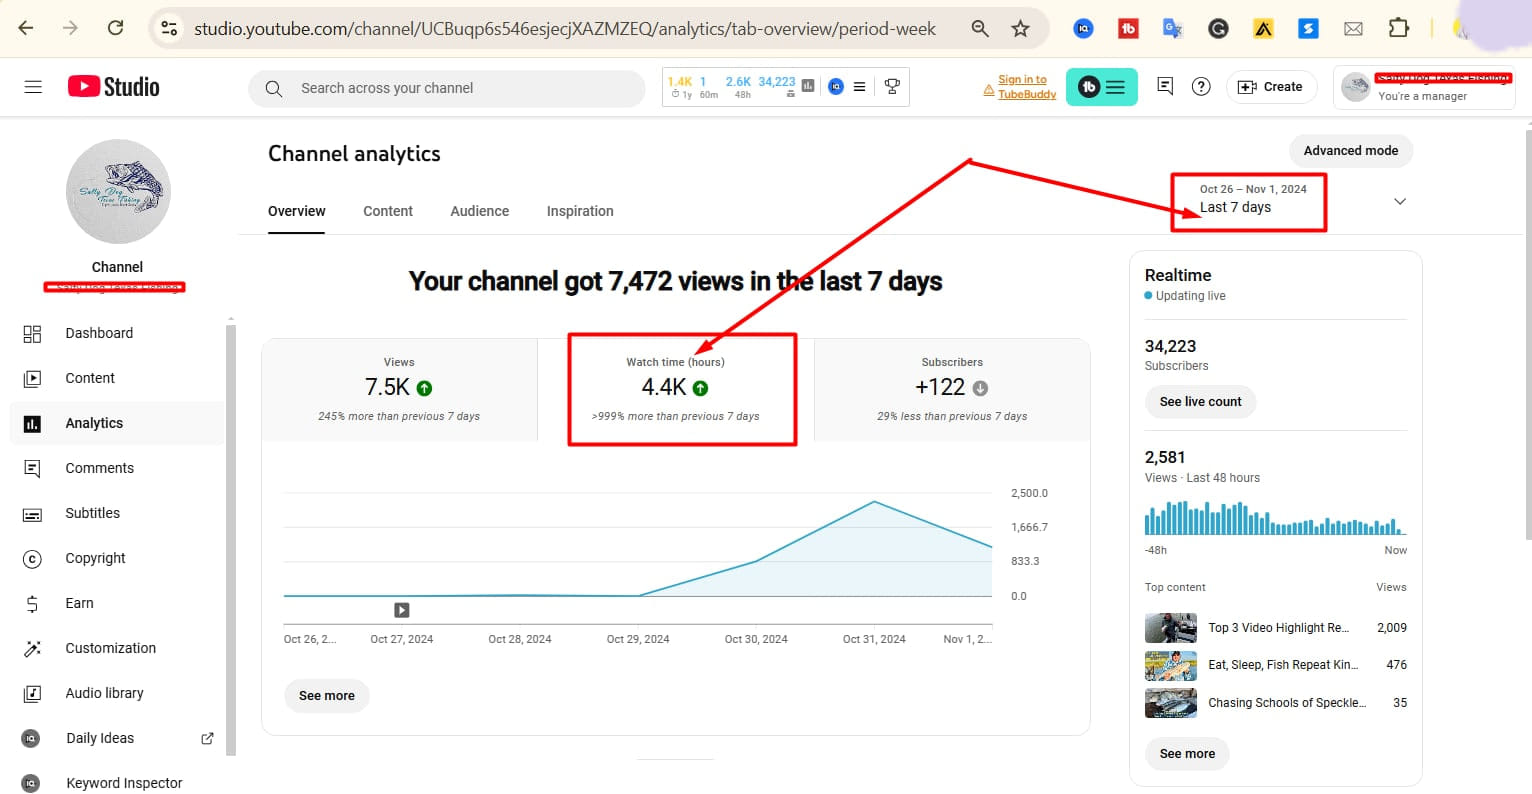This screenshot has width=1532, height=794.
Task: Switch to the Content analytics tab
Action: click(388, 211)
